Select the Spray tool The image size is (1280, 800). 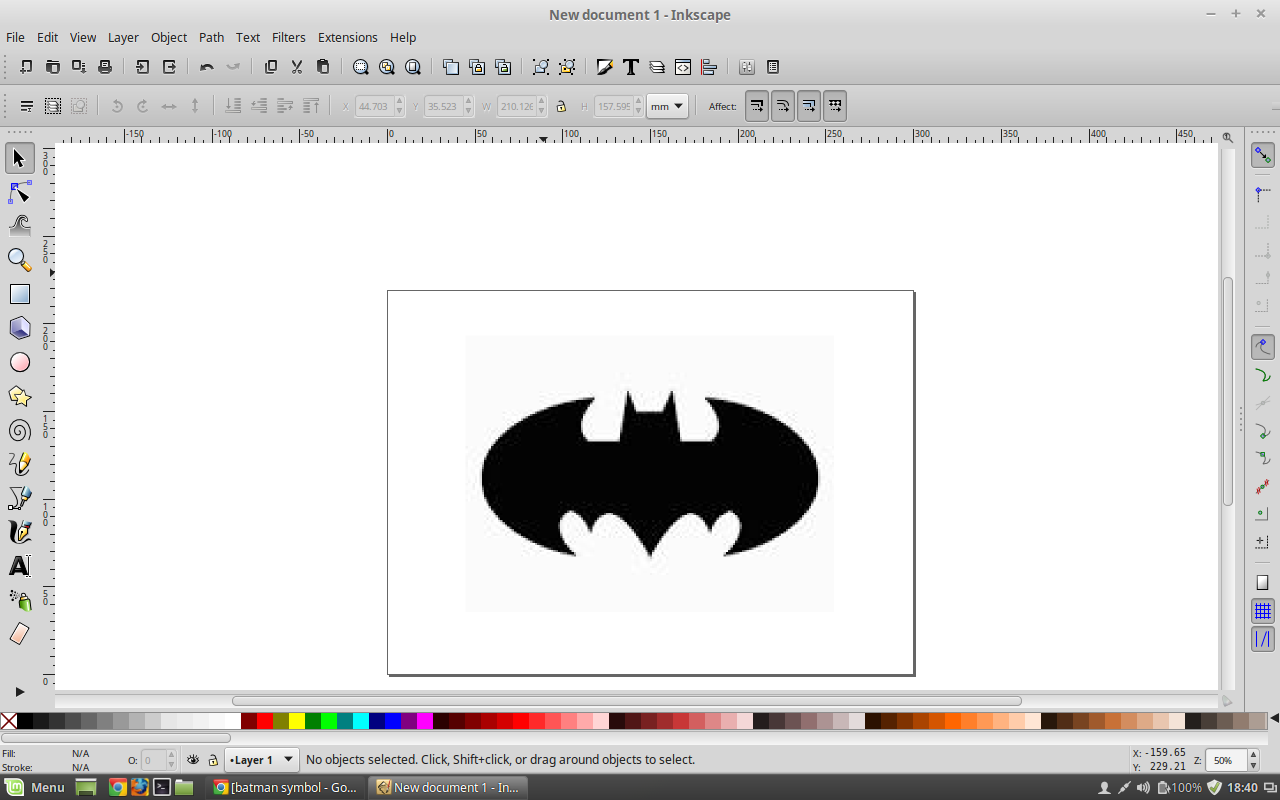(x=19, y=600)
